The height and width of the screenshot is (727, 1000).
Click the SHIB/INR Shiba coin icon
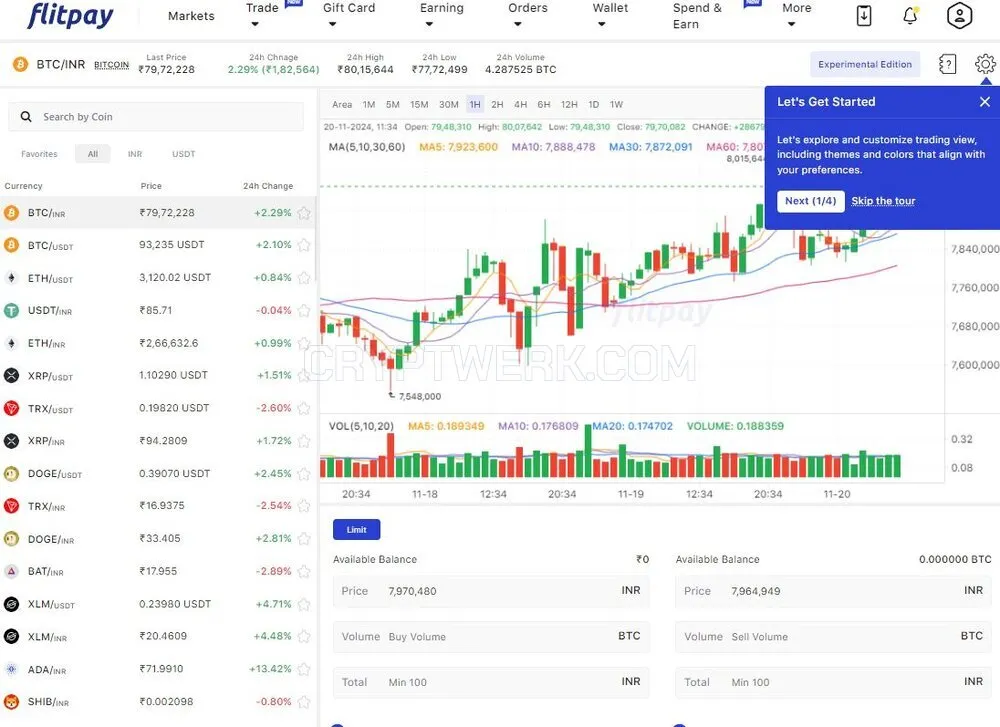coord(11,701)
